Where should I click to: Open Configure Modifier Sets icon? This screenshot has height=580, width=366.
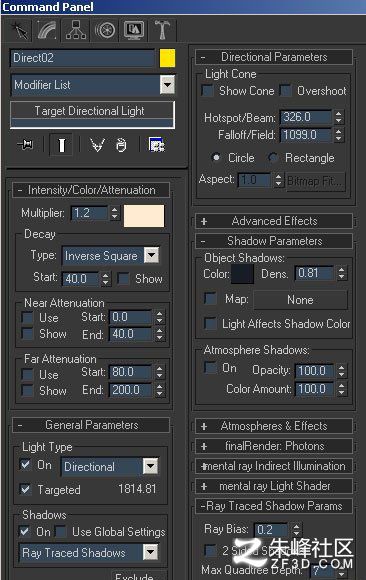[157, 145]
